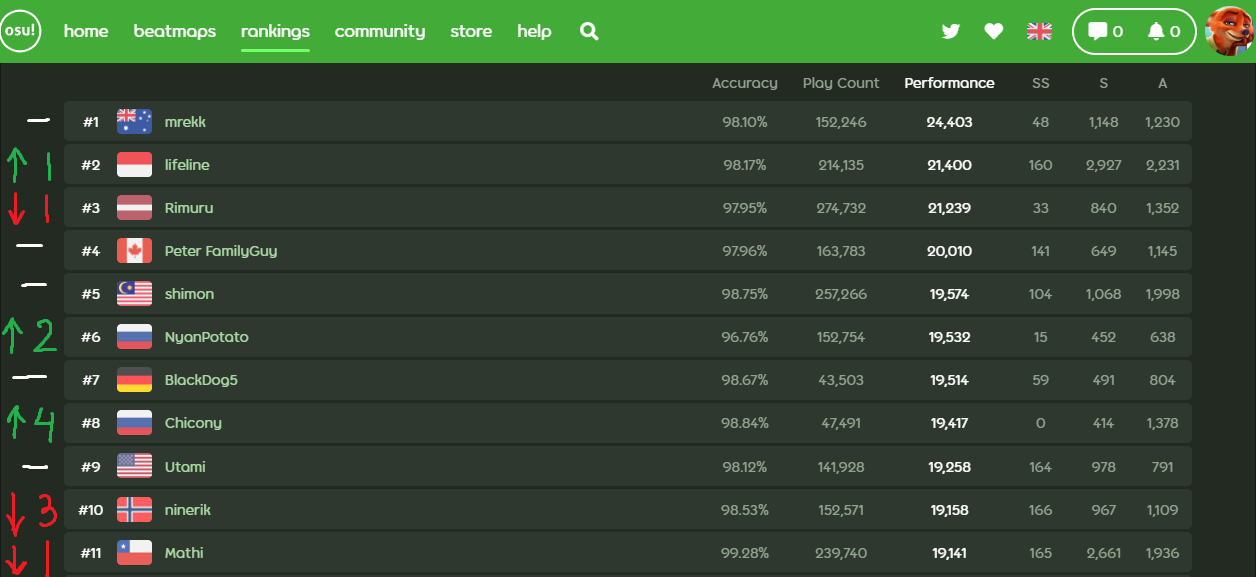Click the SS column header
1256x577 pixels.
point(1041,83)
